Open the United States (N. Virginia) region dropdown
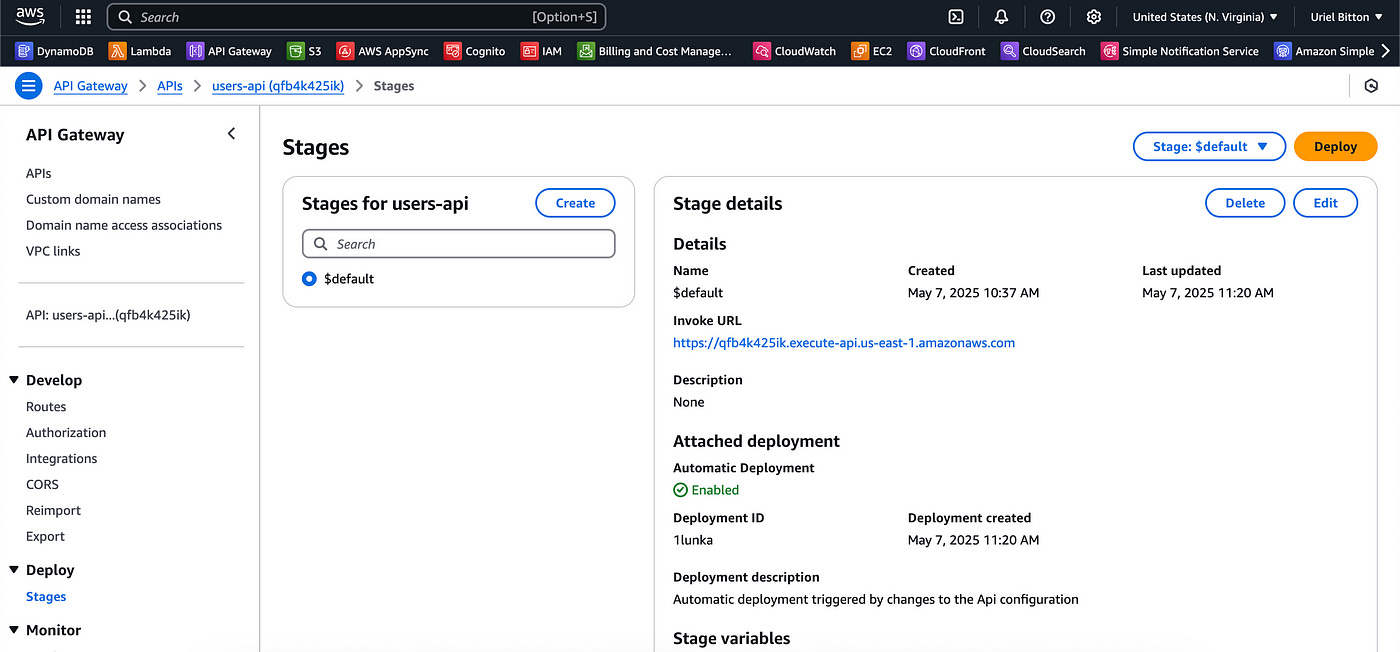This screenshot has width=1400, height=652. click(x=1205, y=17)
